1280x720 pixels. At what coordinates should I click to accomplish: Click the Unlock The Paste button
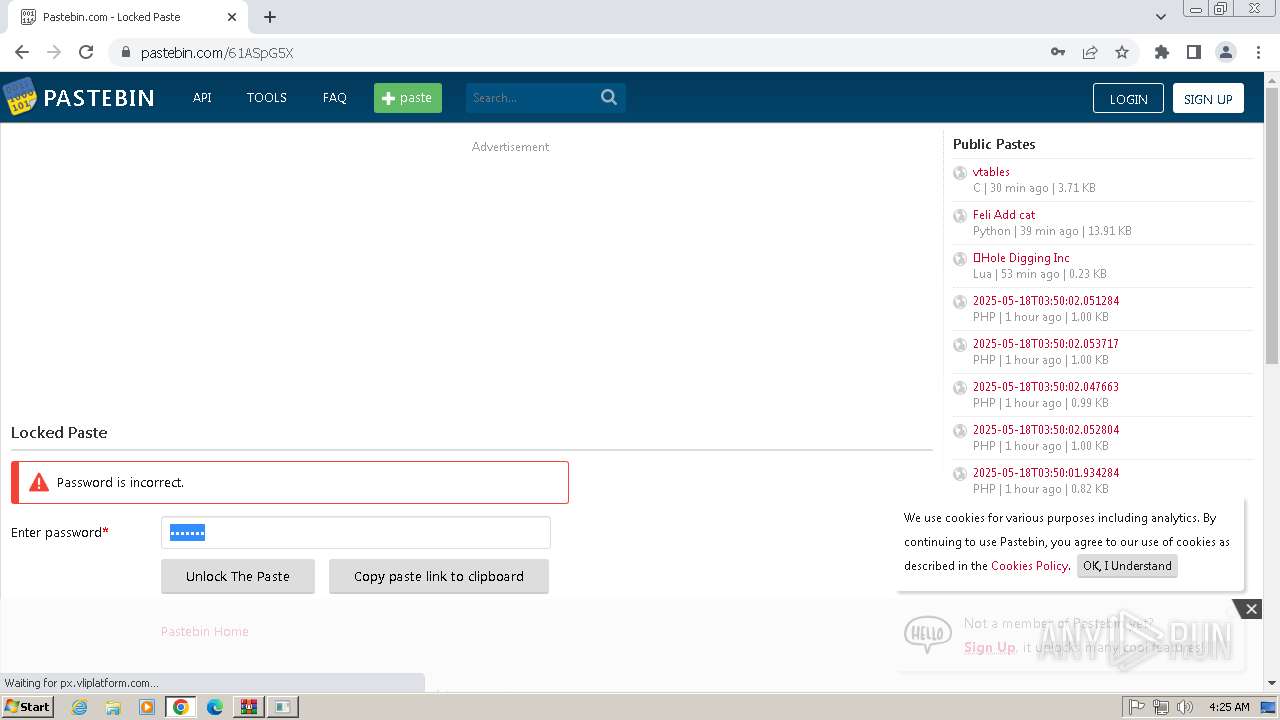pyautogui.click(x=238, y=576)
